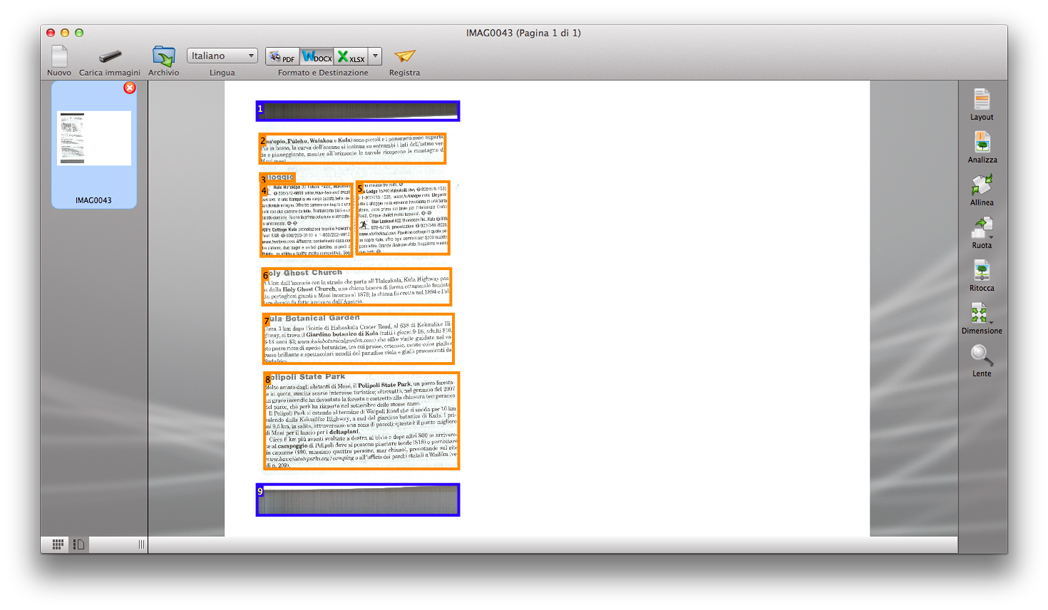Click the Nuovo new document icon

click(x=59, y=57)
